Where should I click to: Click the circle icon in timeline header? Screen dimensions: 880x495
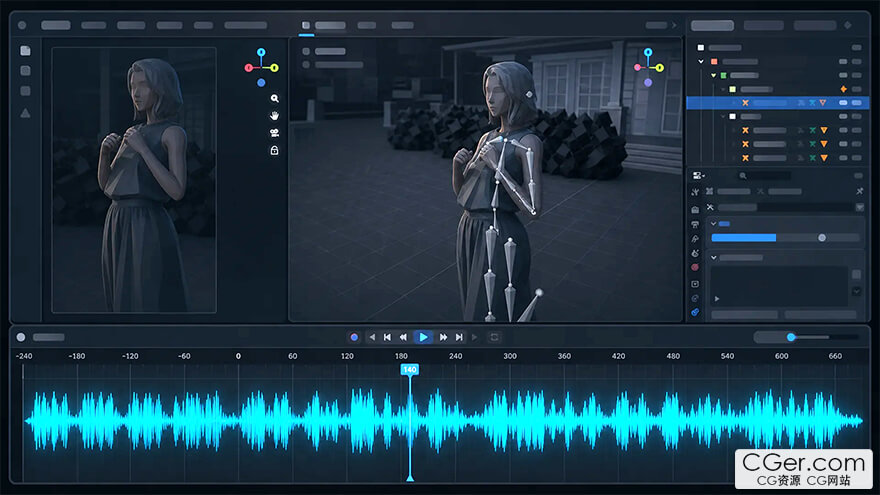21,337
